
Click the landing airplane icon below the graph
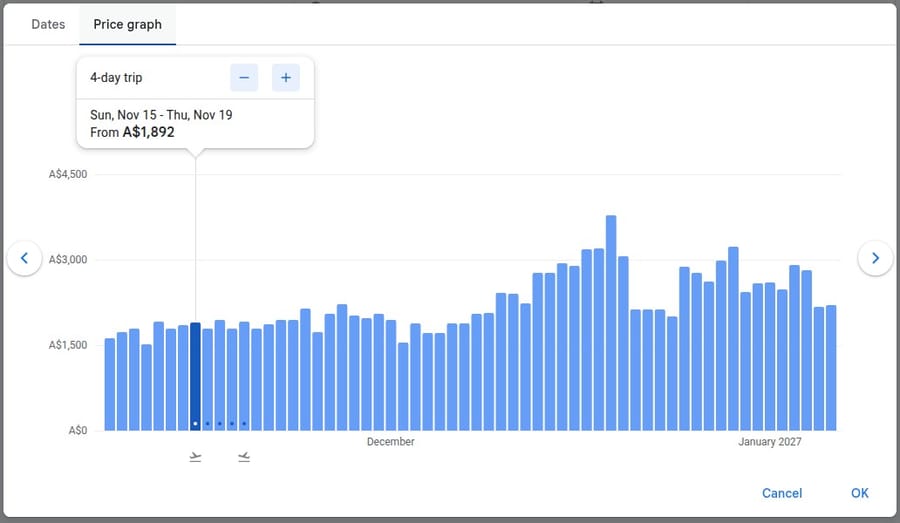[244, 457]
